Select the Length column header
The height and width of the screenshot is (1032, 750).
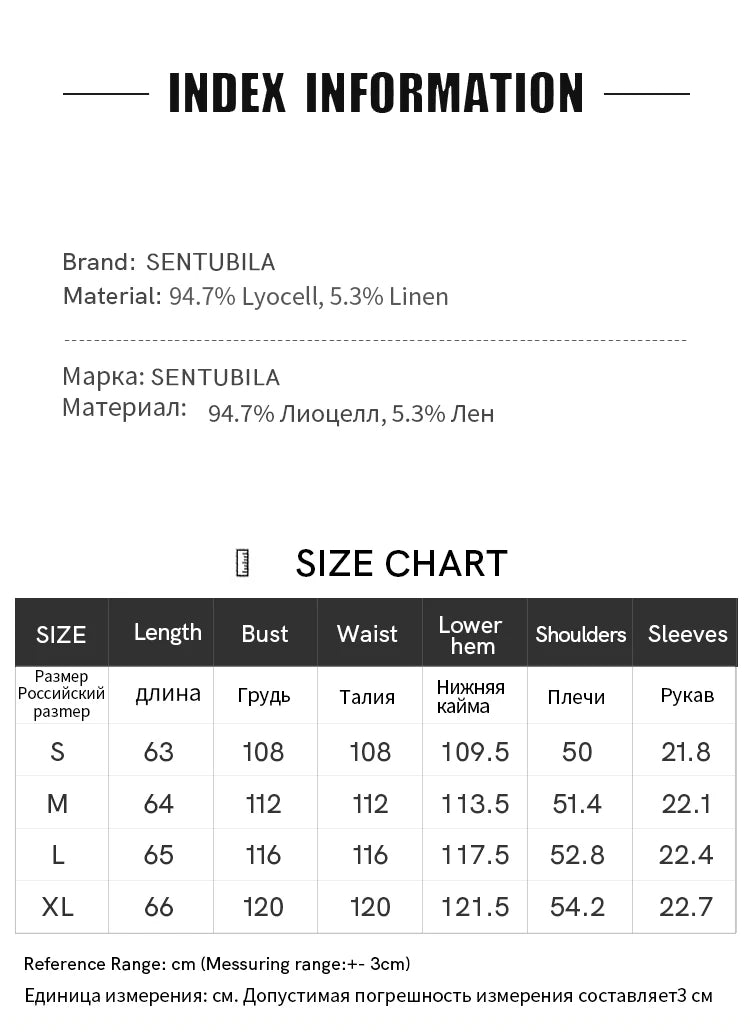coord(167,632)
